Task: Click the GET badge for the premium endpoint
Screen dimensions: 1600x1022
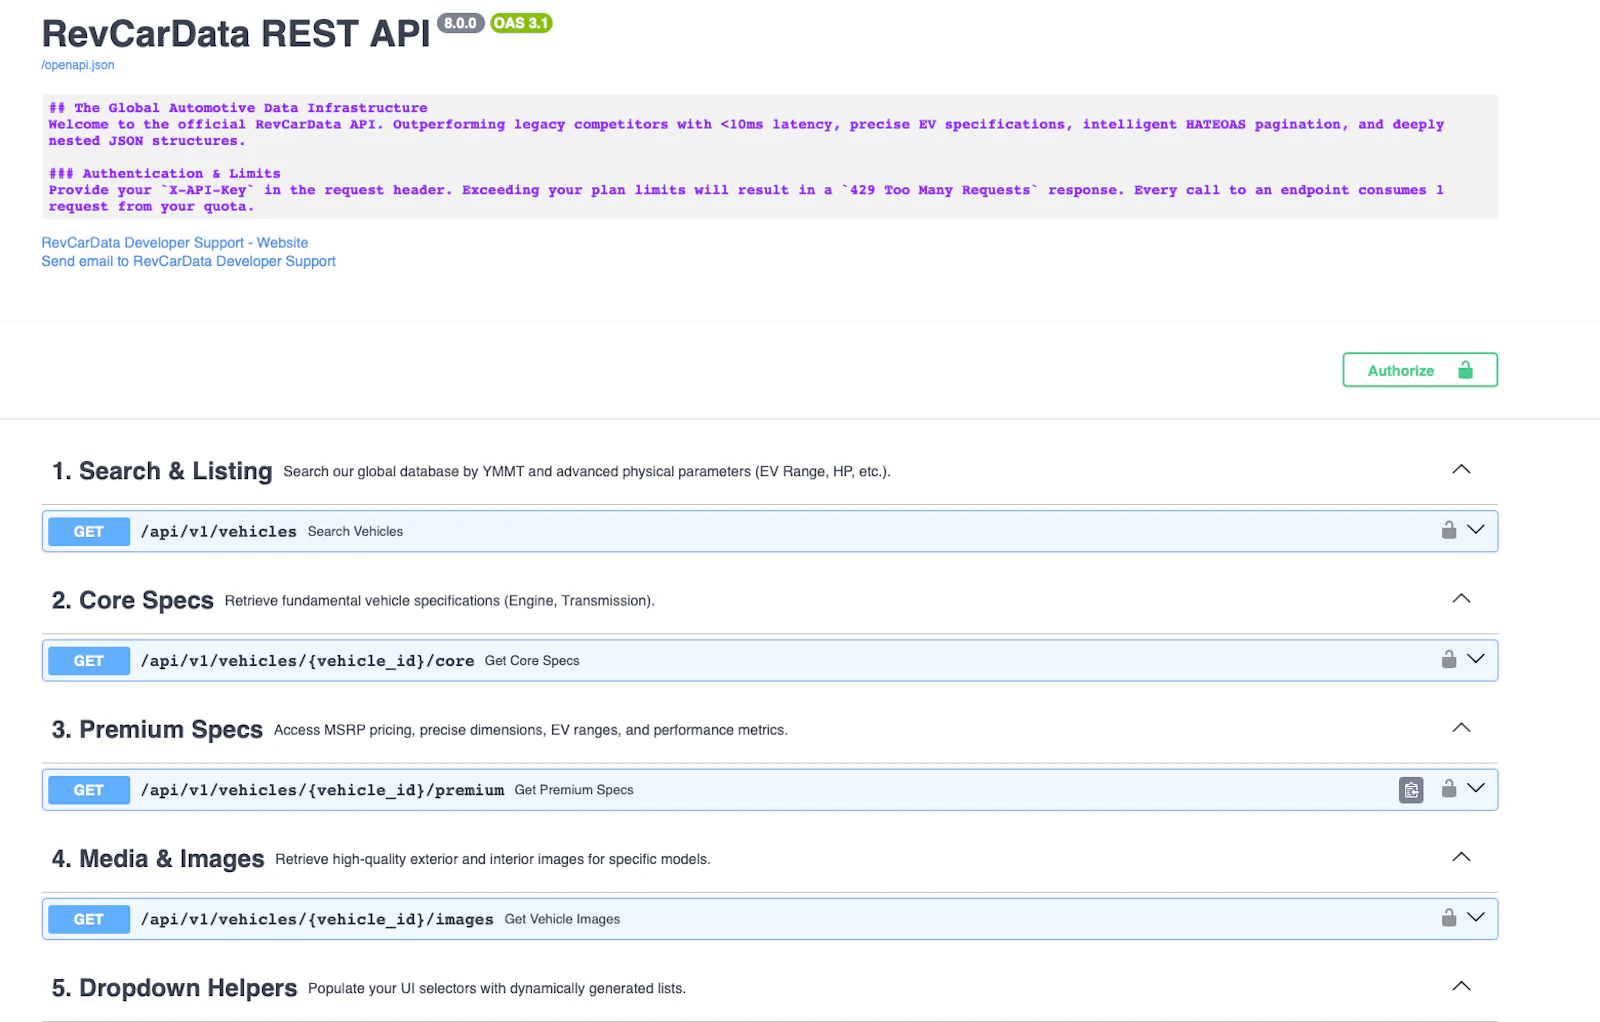Action: point(89,790)
